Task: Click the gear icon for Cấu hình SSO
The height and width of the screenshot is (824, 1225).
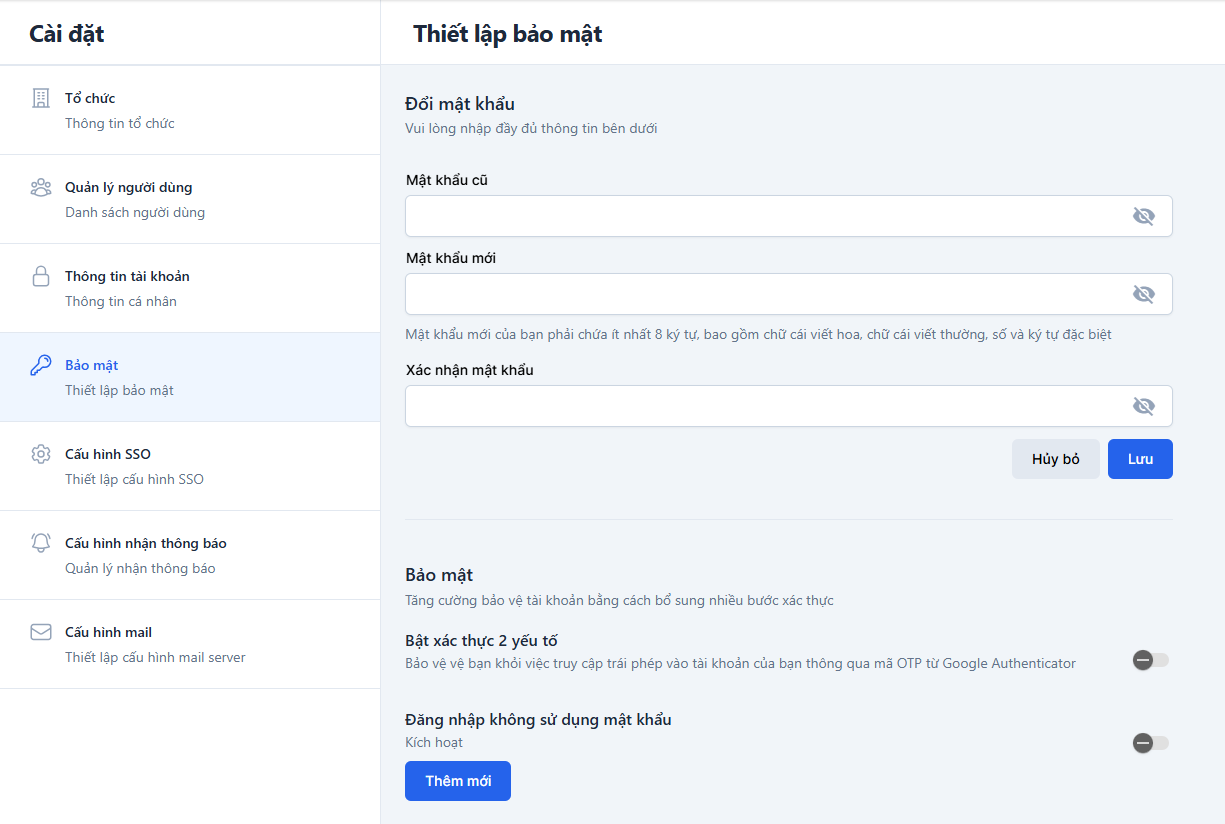Action: (x=41, y=454)
